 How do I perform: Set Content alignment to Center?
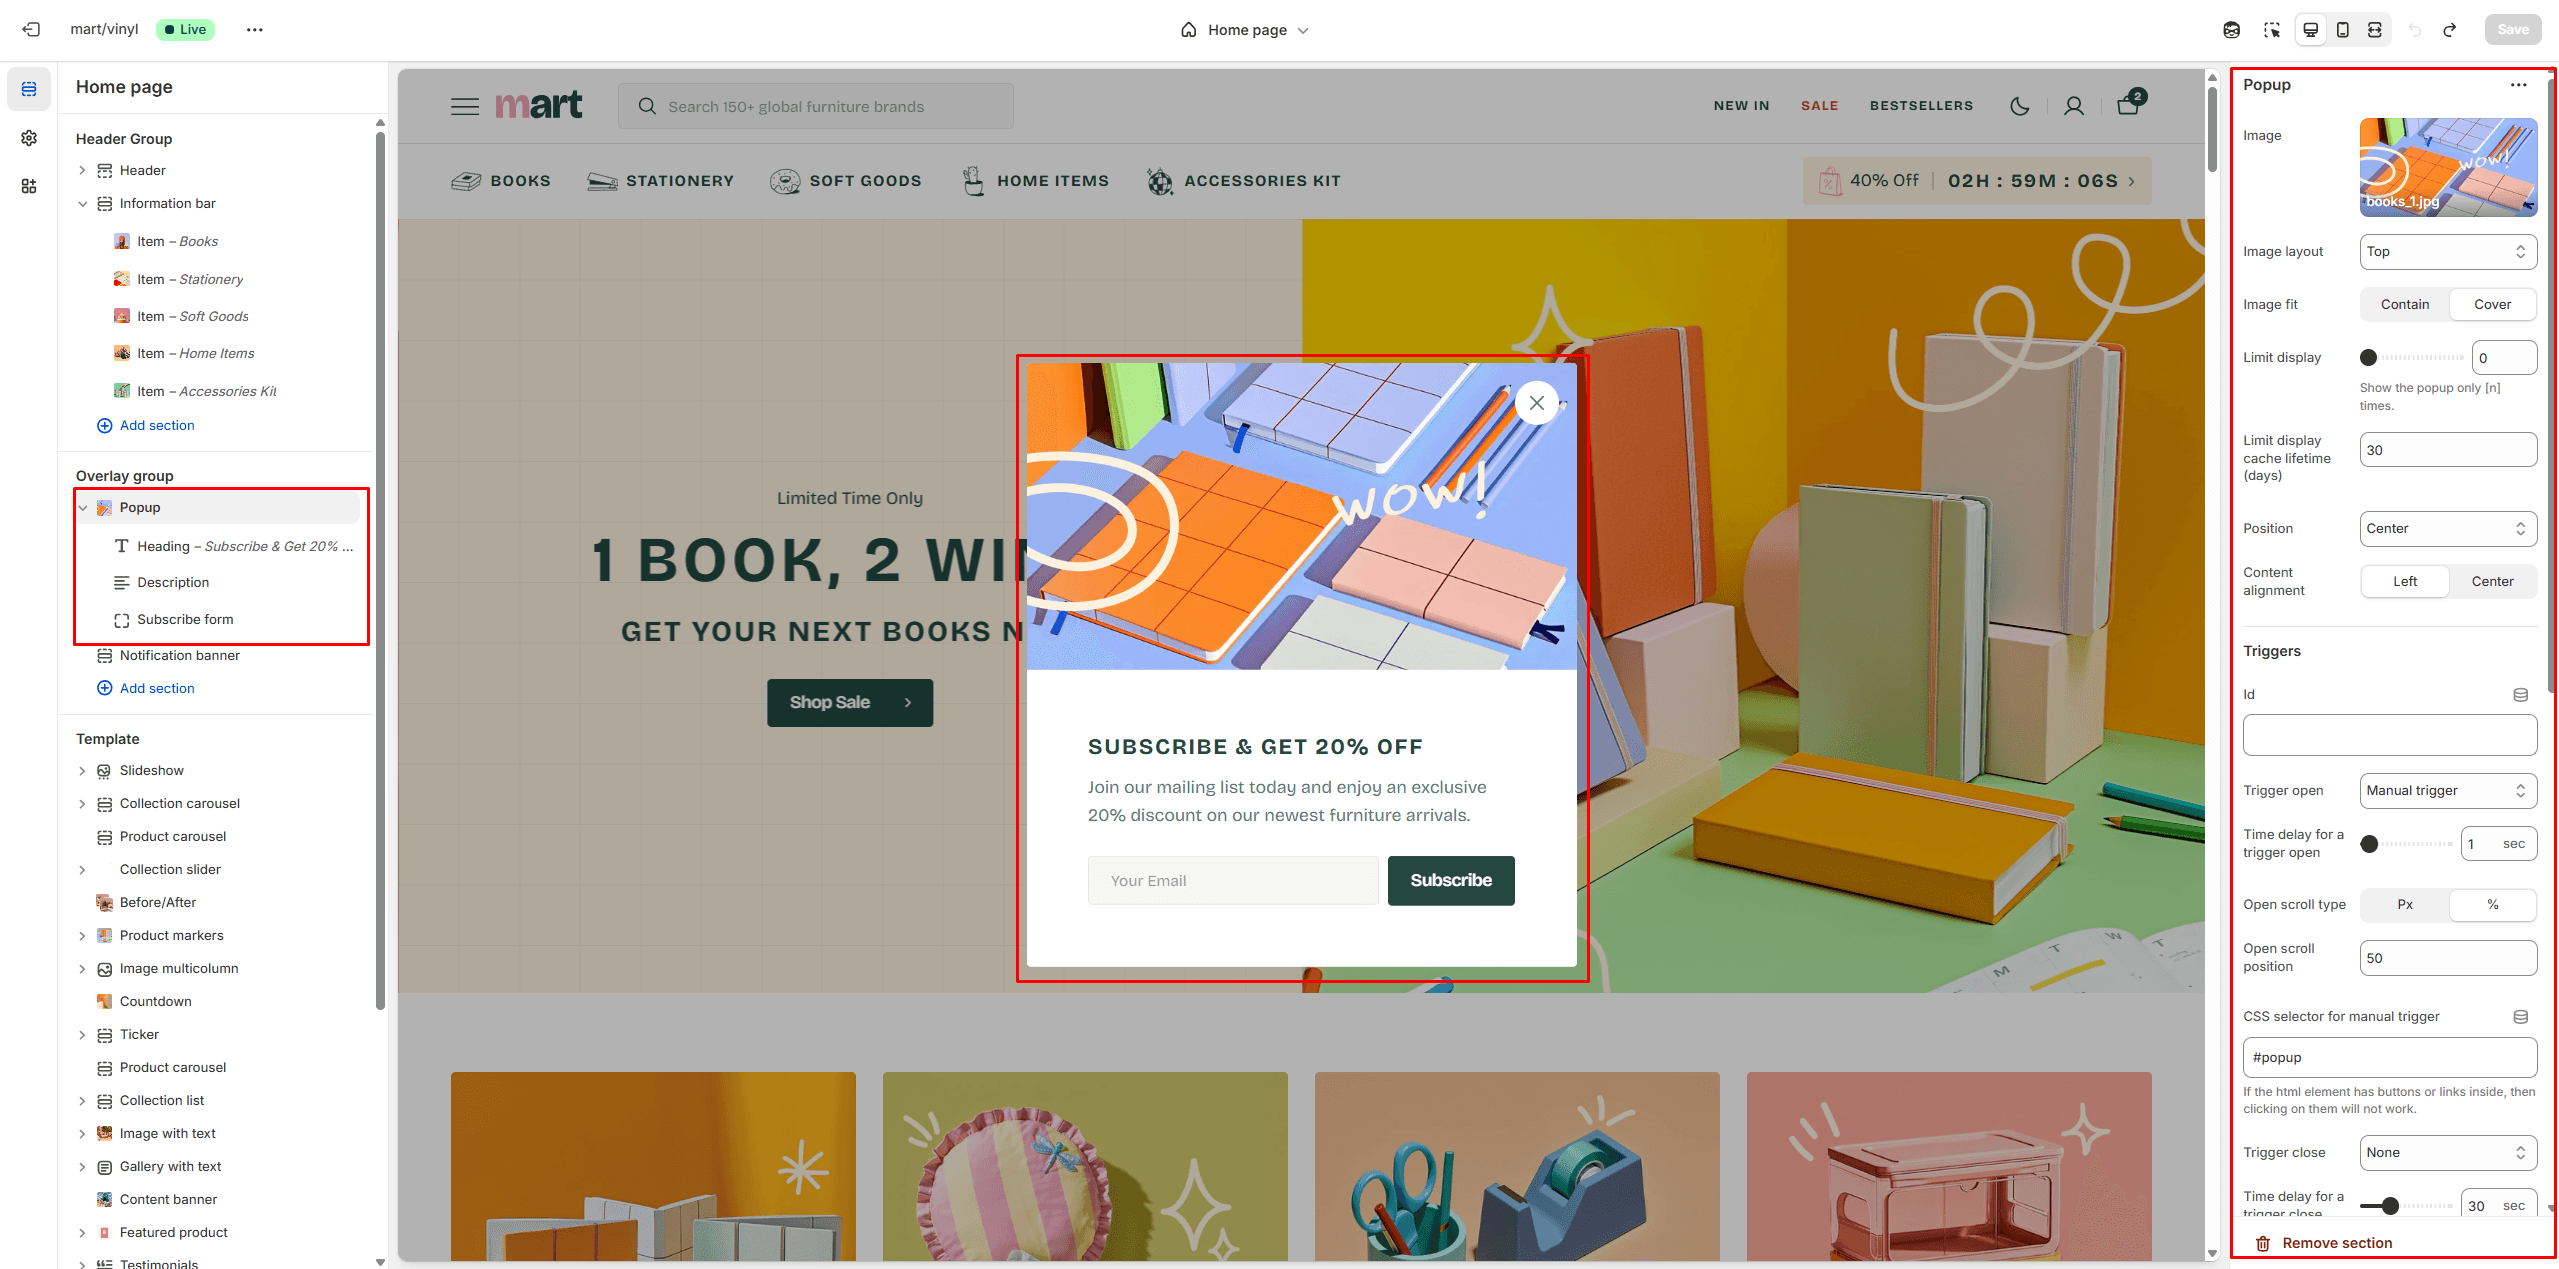pos(2491,582)
